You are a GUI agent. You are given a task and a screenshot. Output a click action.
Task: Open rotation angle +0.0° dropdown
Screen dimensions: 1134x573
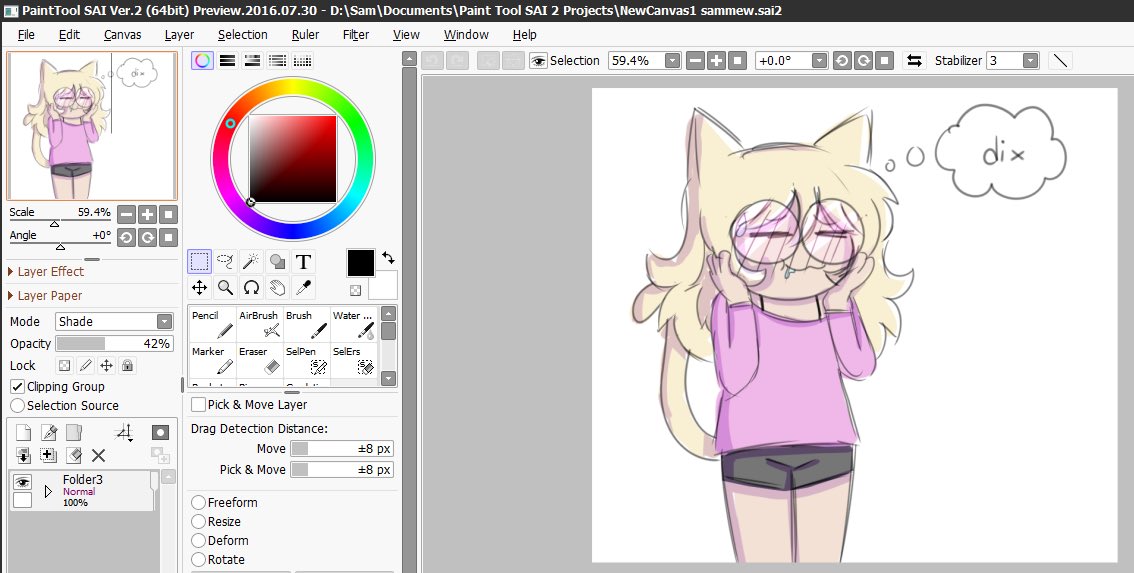pyautogui.click(x=819, y=61)
